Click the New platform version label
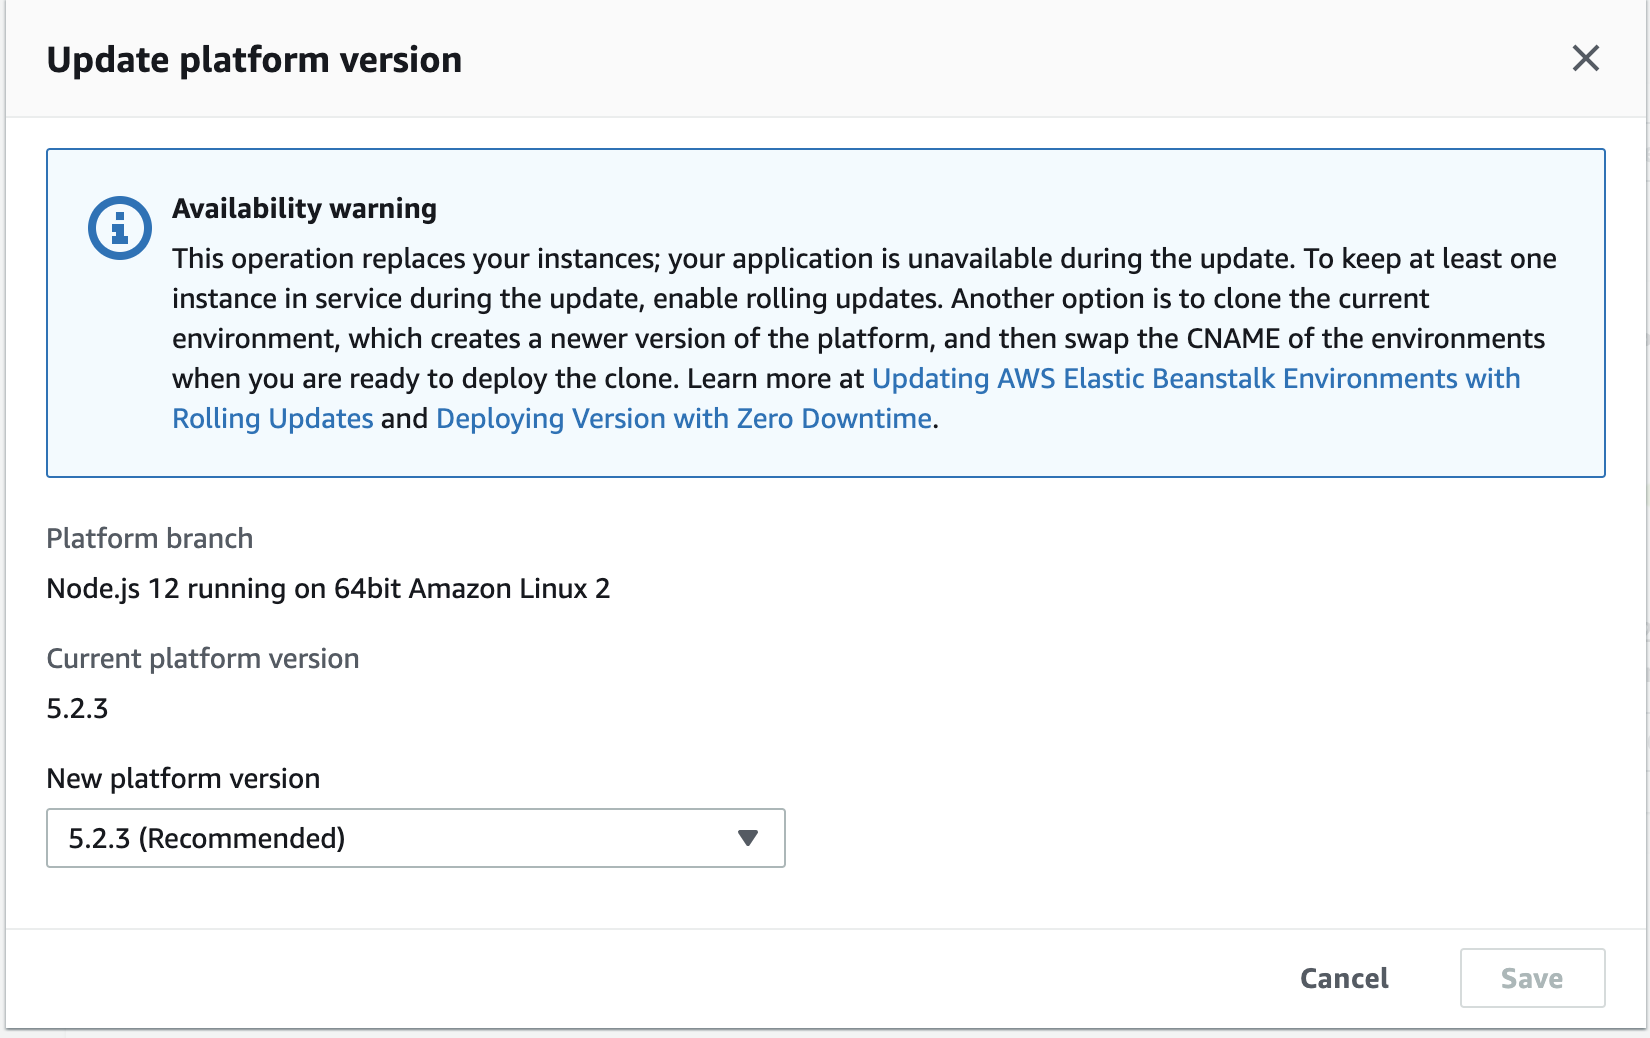1650x1038 pixels. [x=183, y=778]
